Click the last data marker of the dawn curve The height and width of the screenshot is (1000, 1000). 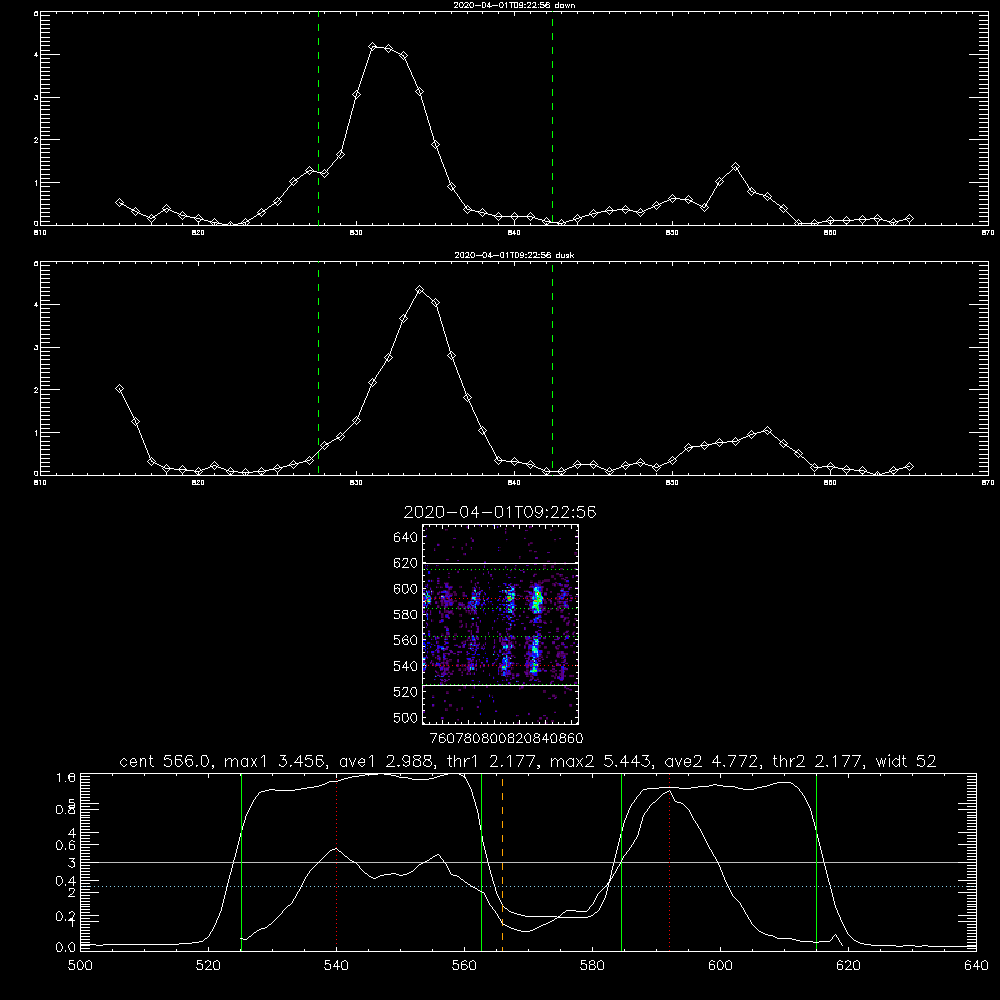pos(909,219)
